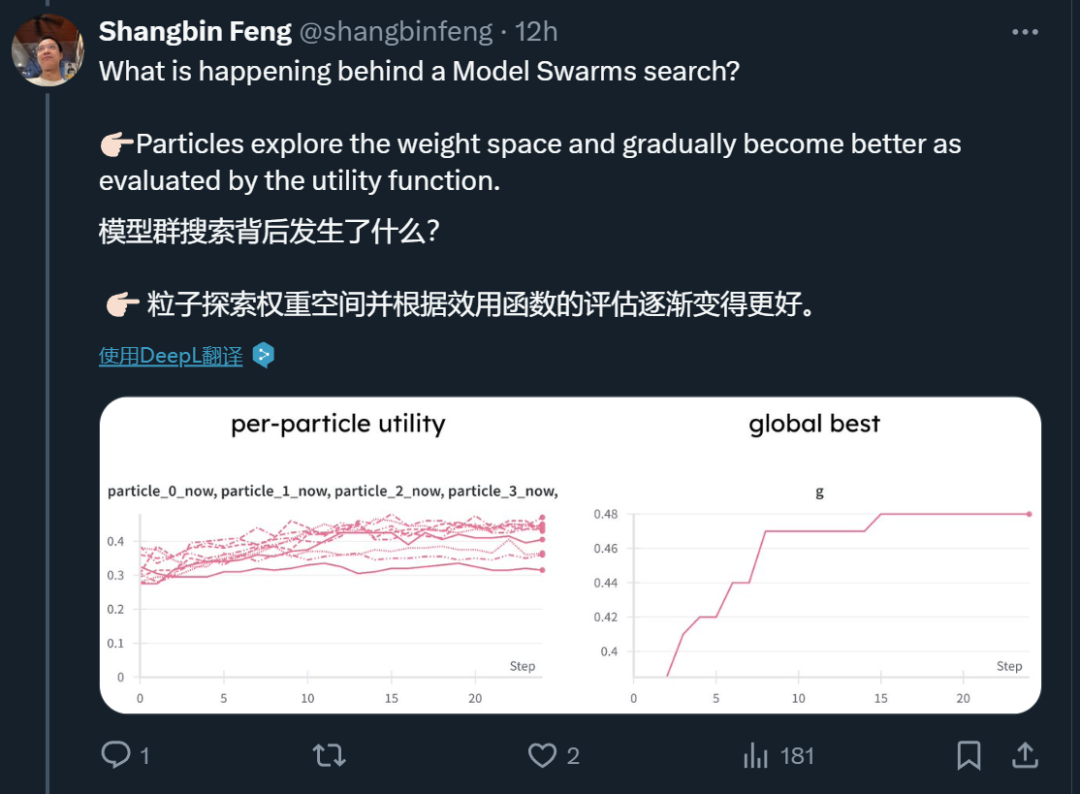Click the reply speech bubble icon

tap(116, 755)
